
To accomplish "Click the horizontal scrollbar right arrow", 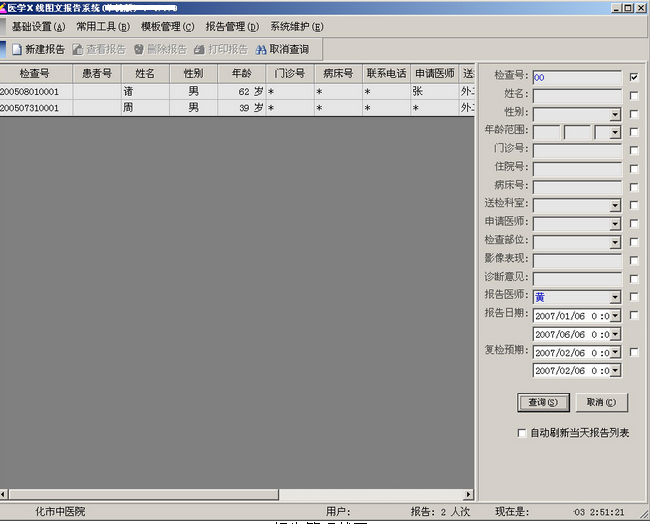I will pyautogui.click(x=468, y=494).
